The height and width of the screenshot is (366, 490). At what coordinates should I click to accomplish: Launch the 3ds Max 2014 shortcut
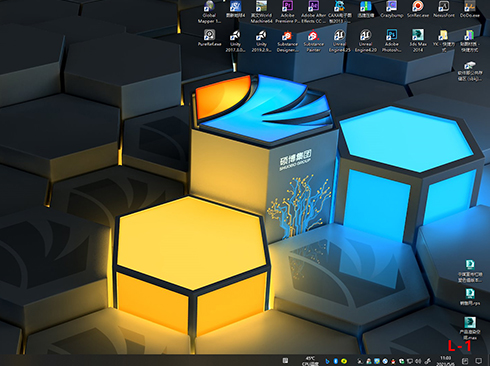pos(418,41)
